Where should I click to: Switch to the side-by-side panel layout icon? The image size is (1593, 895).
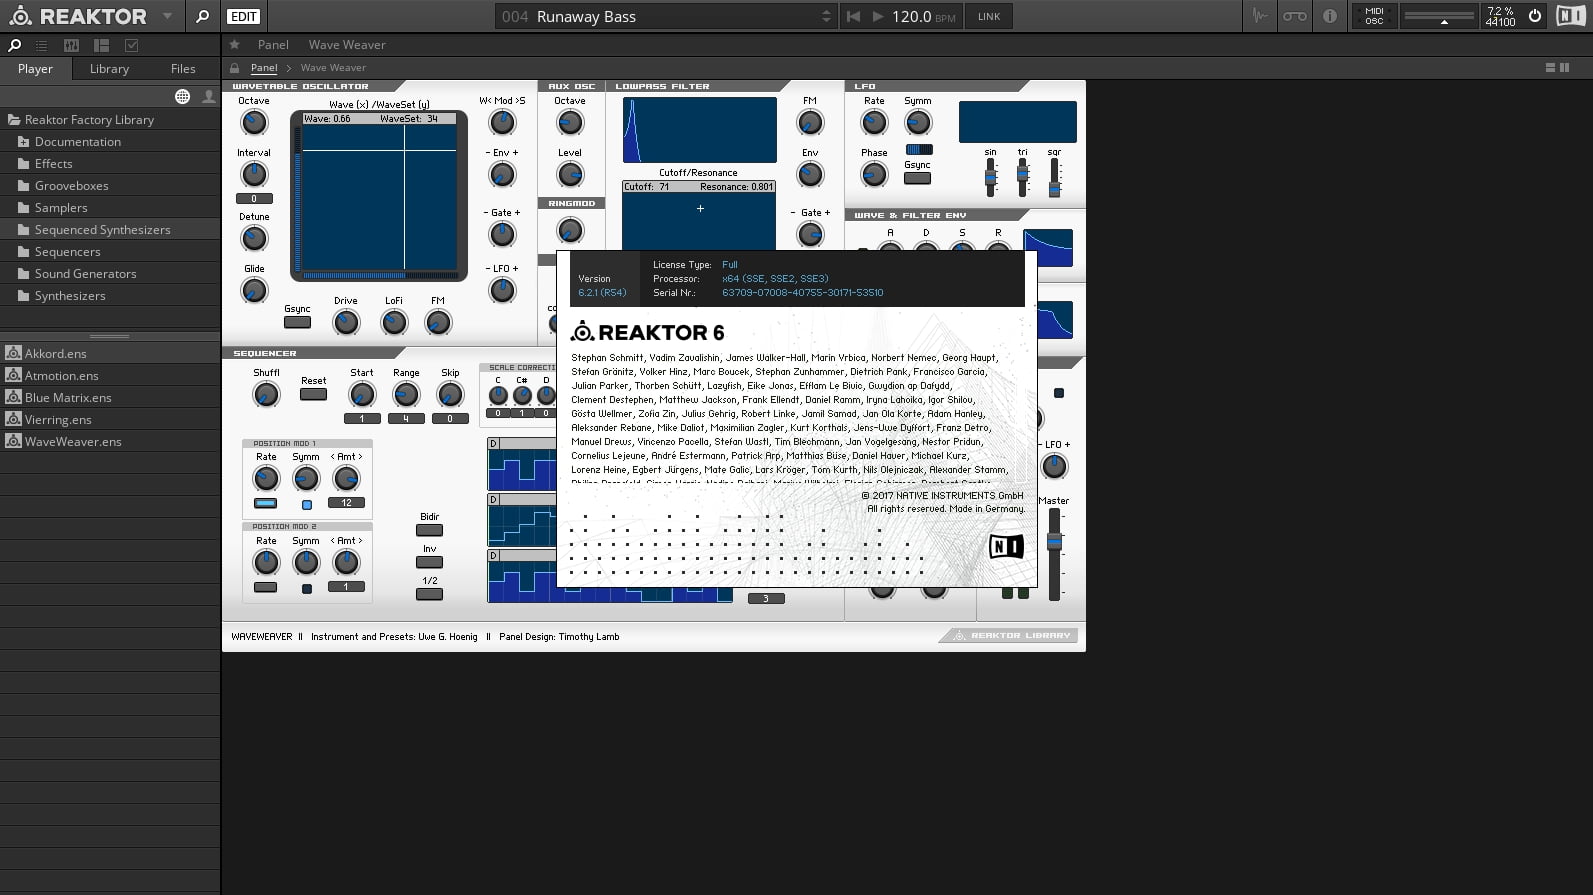tap(1564, 68)
